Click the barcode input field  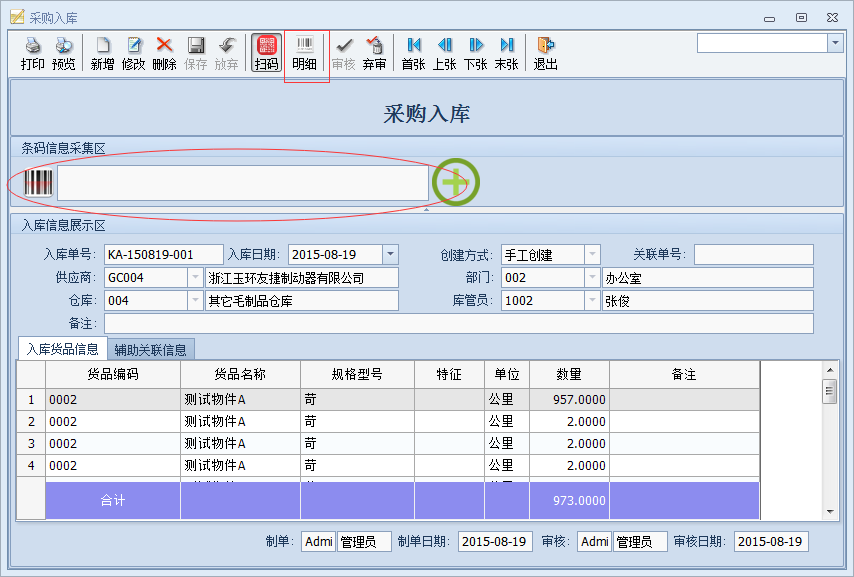coord(243,183)
